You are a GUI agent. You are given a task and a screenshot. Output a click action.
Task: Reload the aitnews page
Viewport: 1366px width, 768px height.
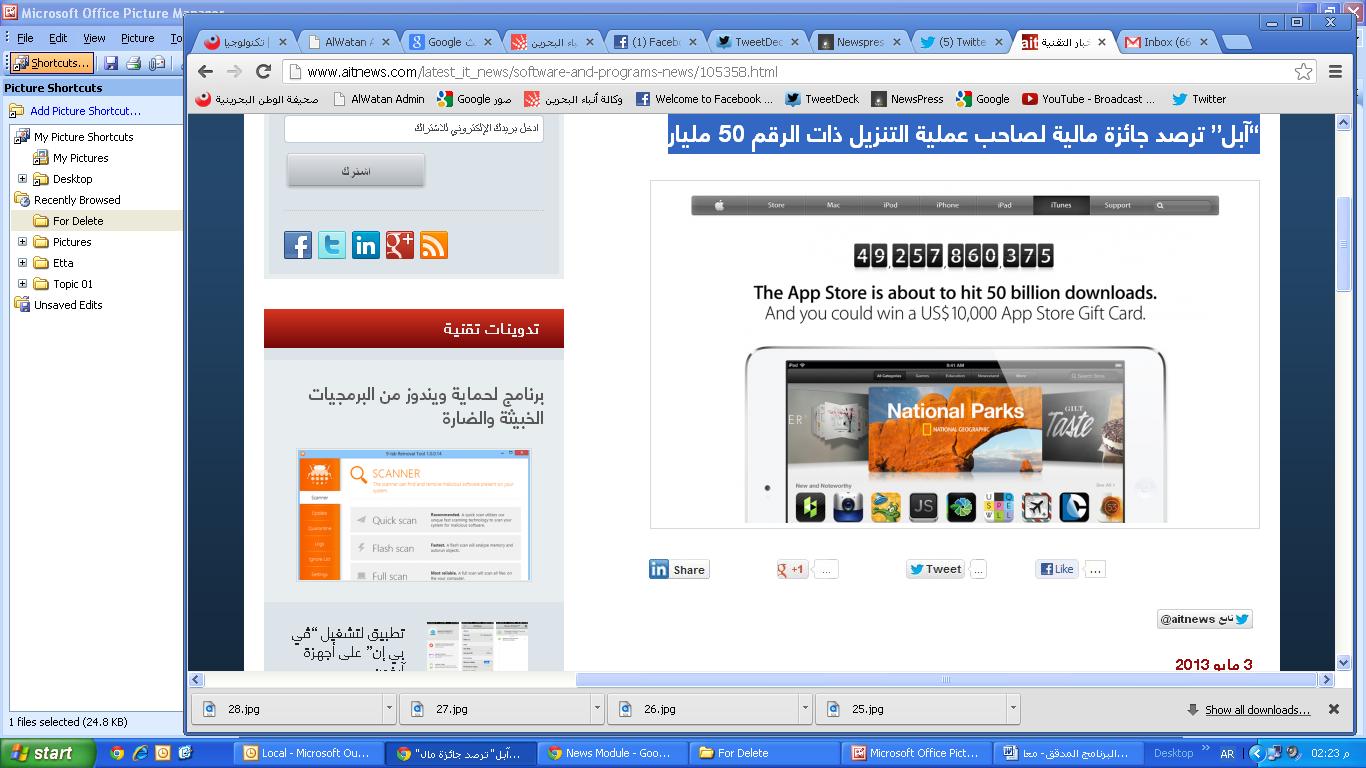263,71
